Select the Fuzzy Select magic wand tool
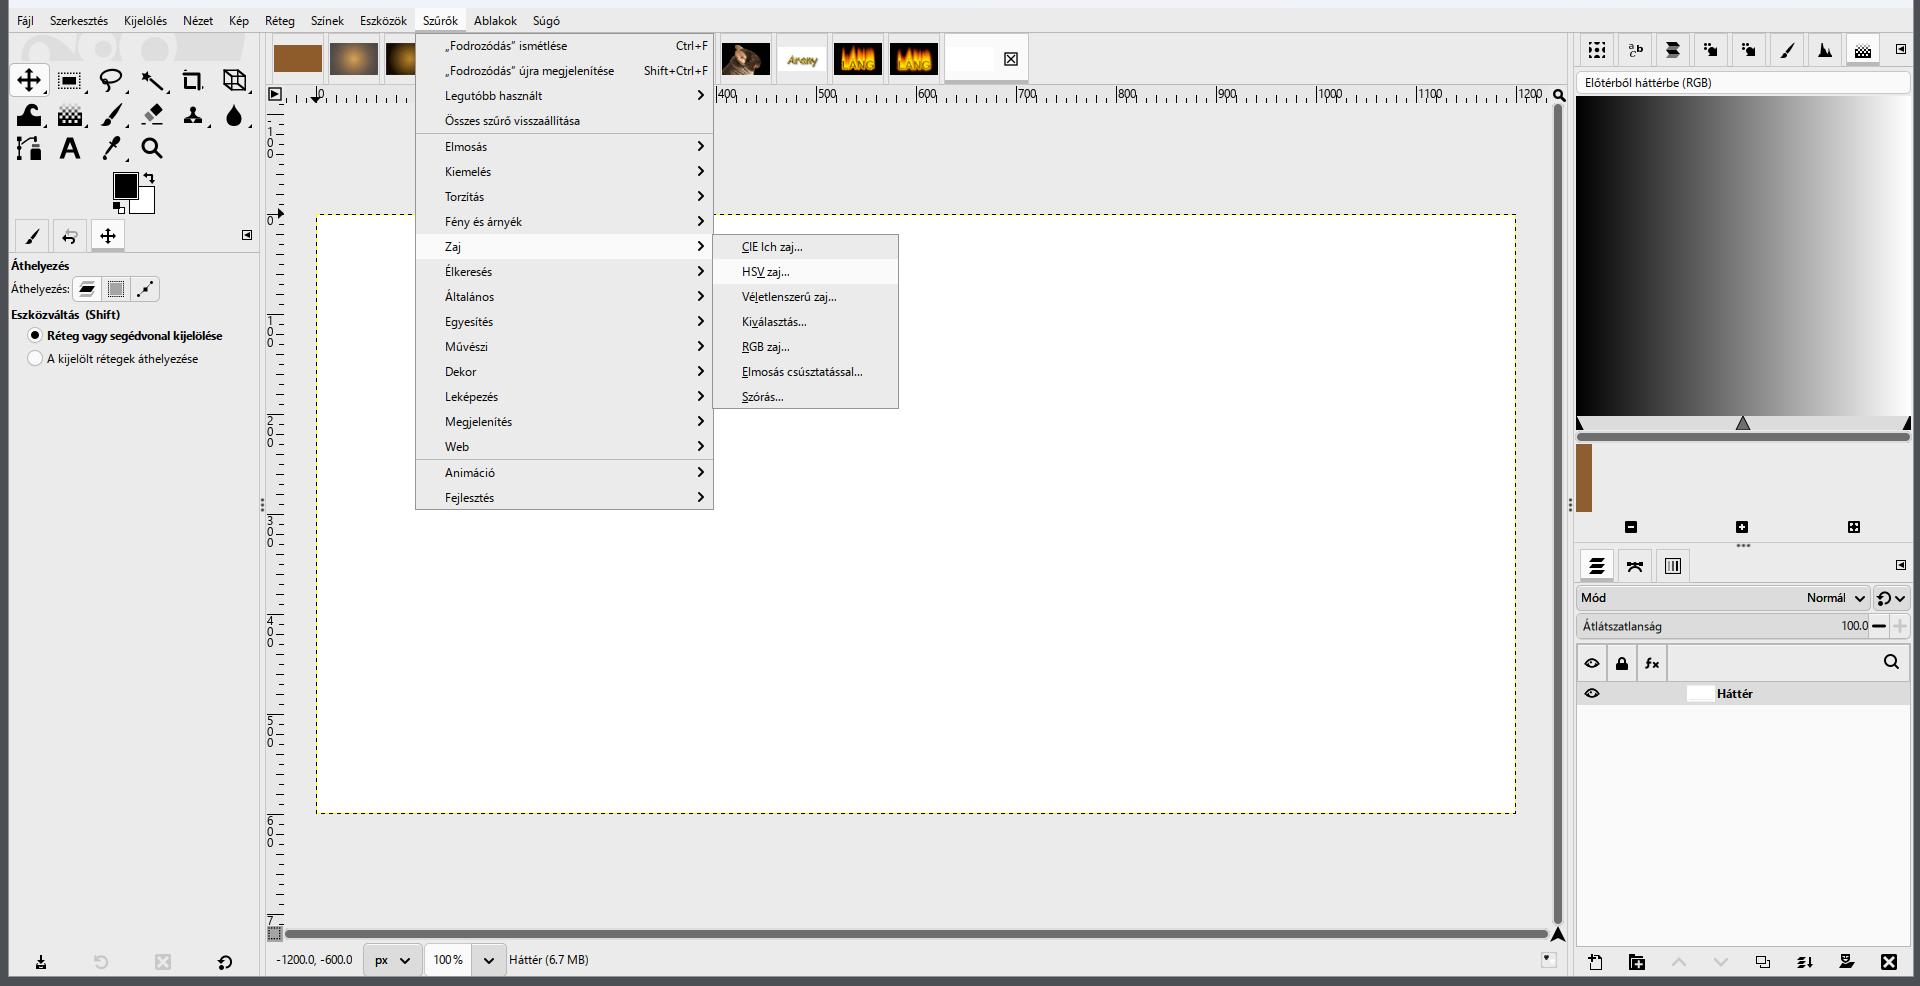1920x986 pixels. pos(152,80)
